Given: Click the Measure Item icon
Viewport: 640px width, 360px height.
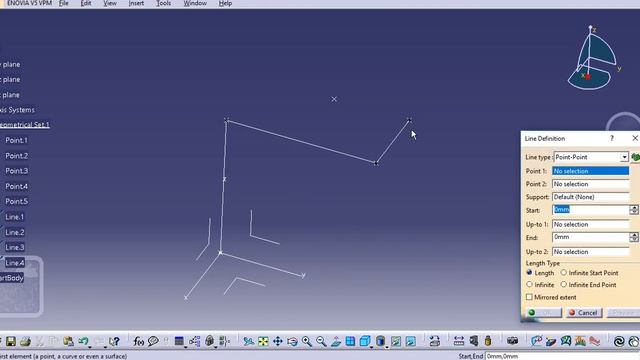Looking at the screenshot, I should click(473, 341).
